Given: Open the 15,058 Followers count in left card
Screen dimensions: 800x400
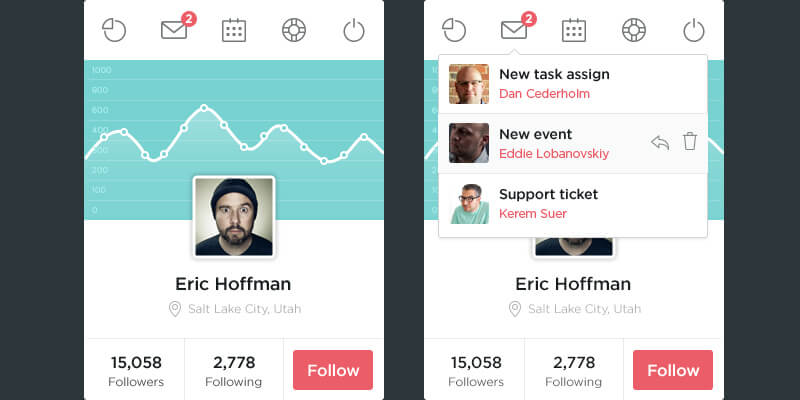Looking at the screenshot, I should tap(136, 370).
